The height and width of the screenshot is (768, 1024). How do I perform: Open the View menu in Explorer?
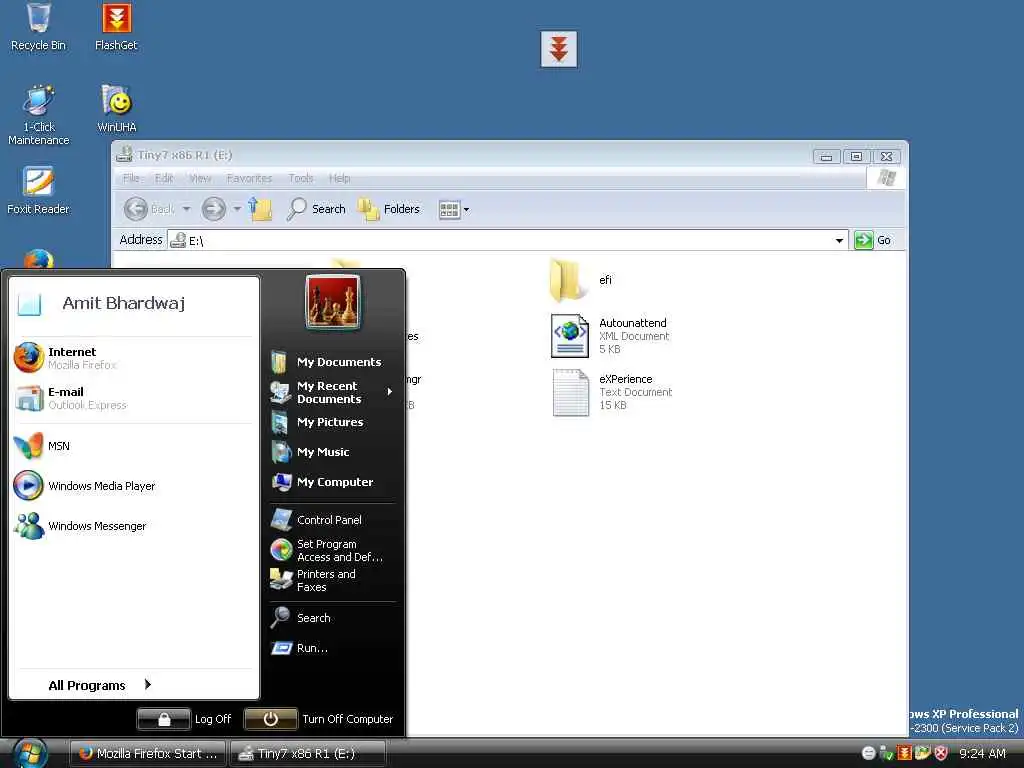point(200,178)
